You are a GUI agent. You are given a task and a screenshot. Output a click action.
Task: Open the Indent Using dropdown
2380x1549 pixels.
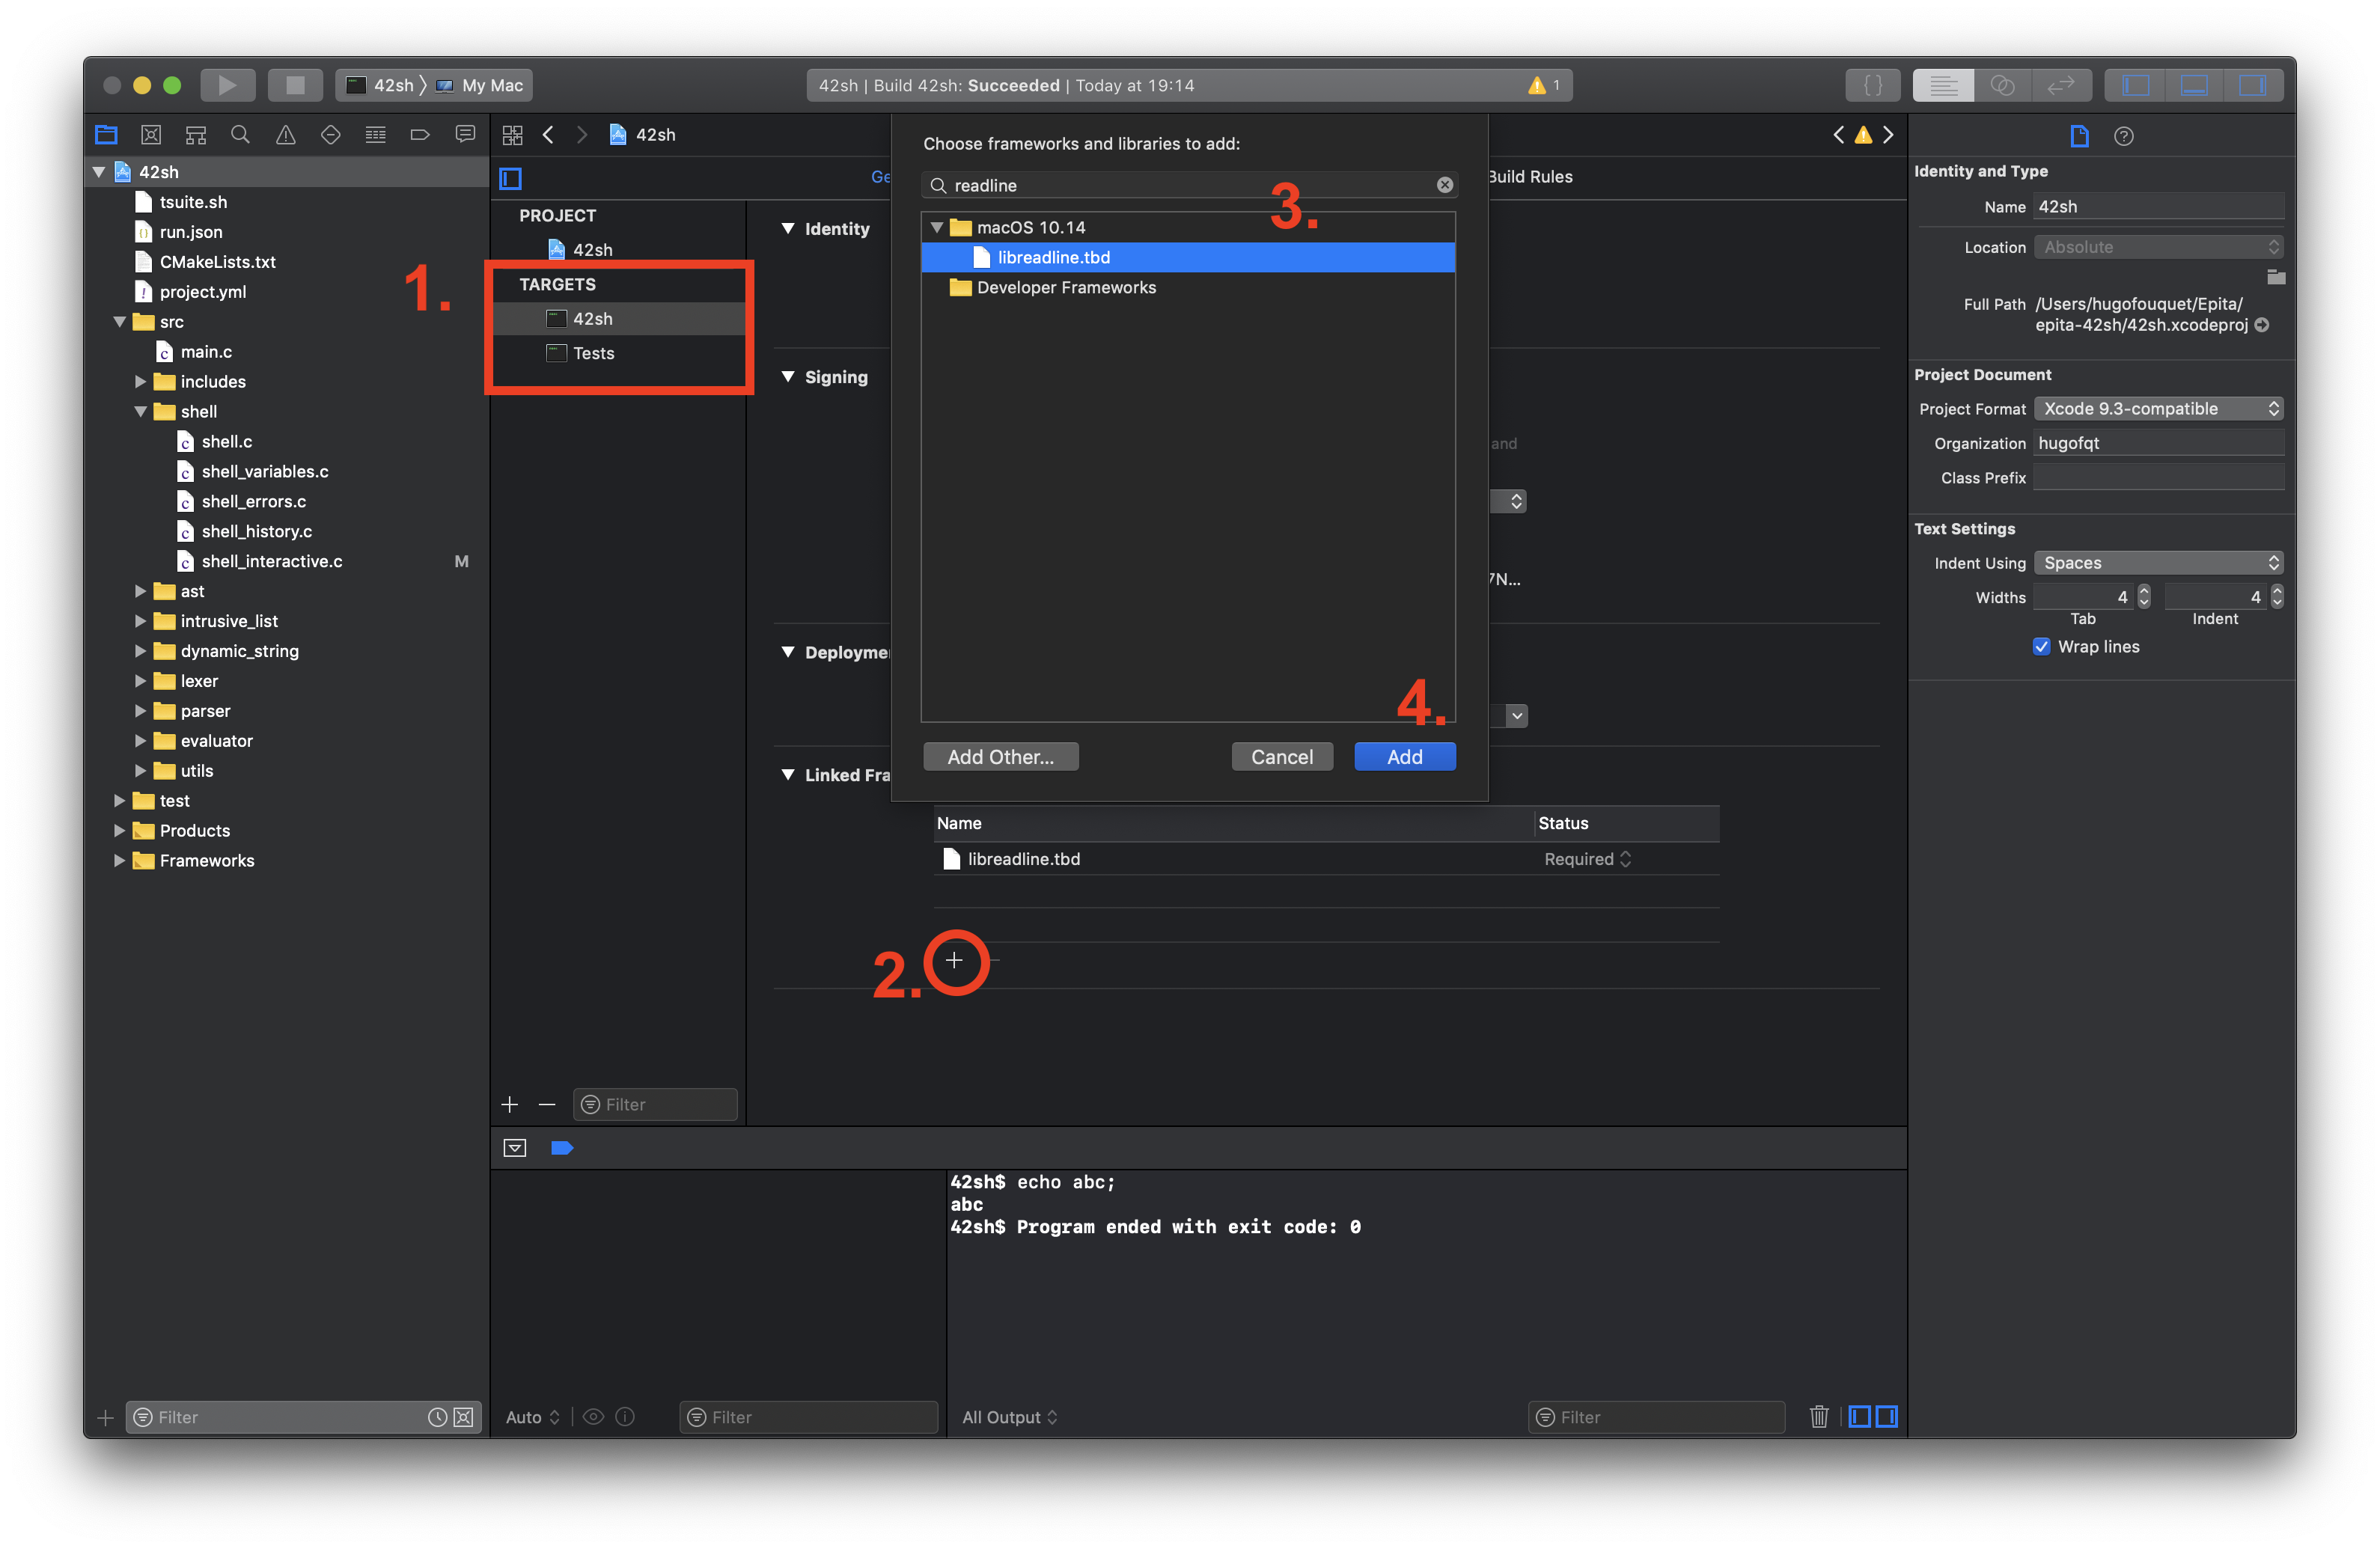[x=2158, y=562]
